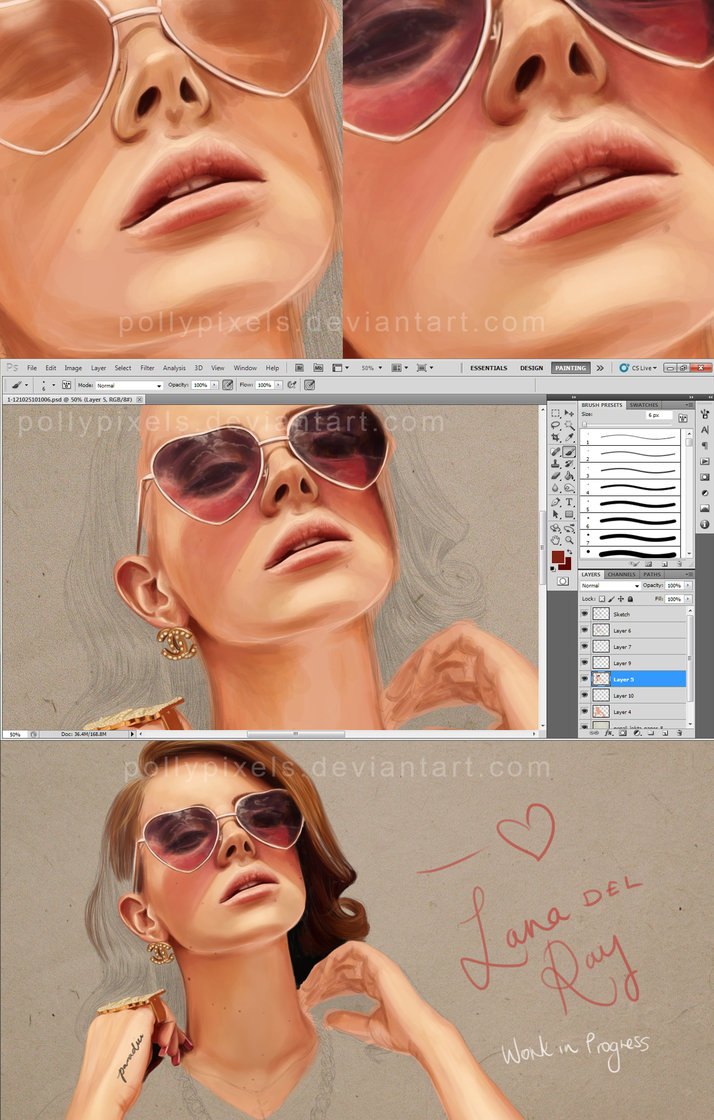This screenshot has width=714, height=1120.
Task: Select the Hand tool
Action: pos(555,540)
